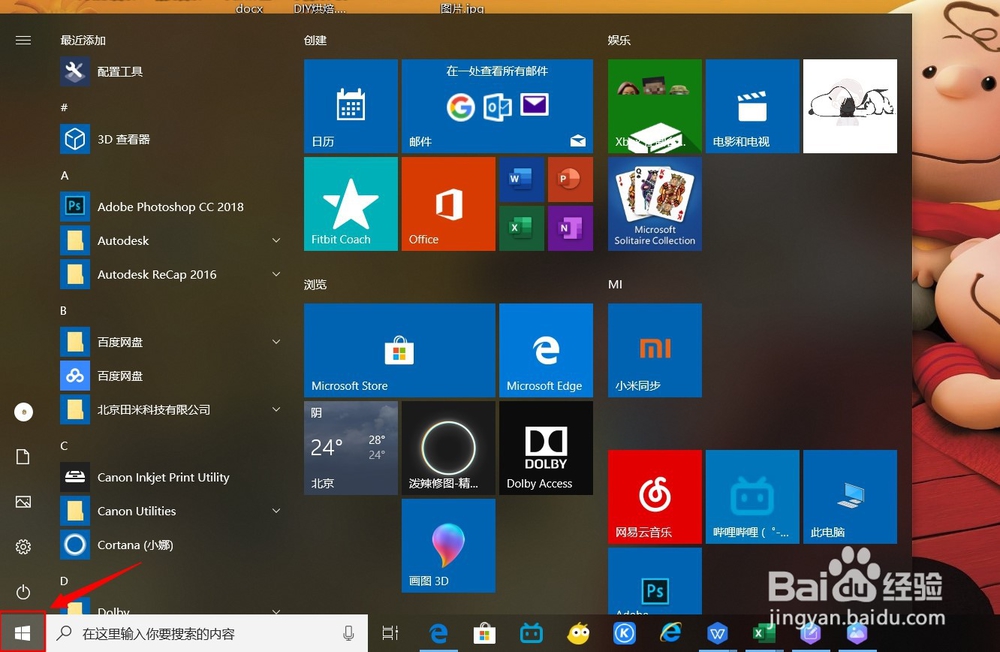Viewport: 1000px width, 652px height.
Task: Launch the Fitbit Coach tile
Action: [x=351, y=204]
